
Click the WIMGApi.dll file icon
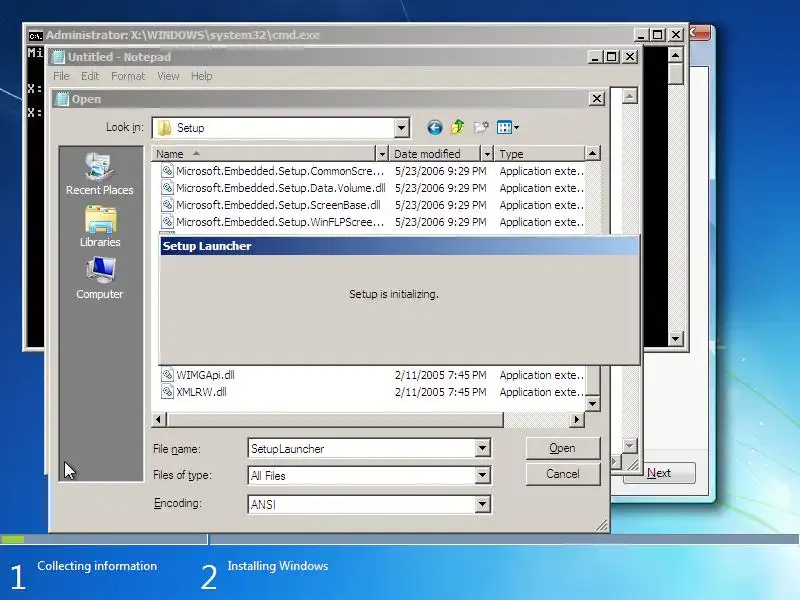click(x=167, y=375)
